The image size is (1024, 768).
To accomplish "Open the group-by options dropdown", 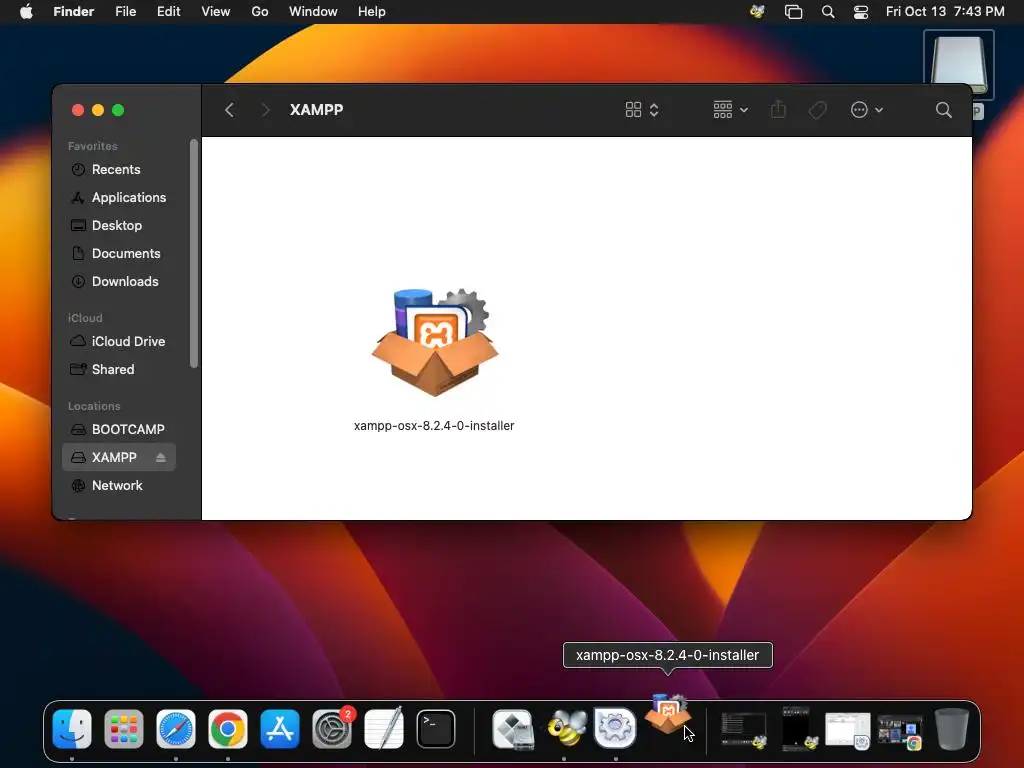I will coord(730,110).
